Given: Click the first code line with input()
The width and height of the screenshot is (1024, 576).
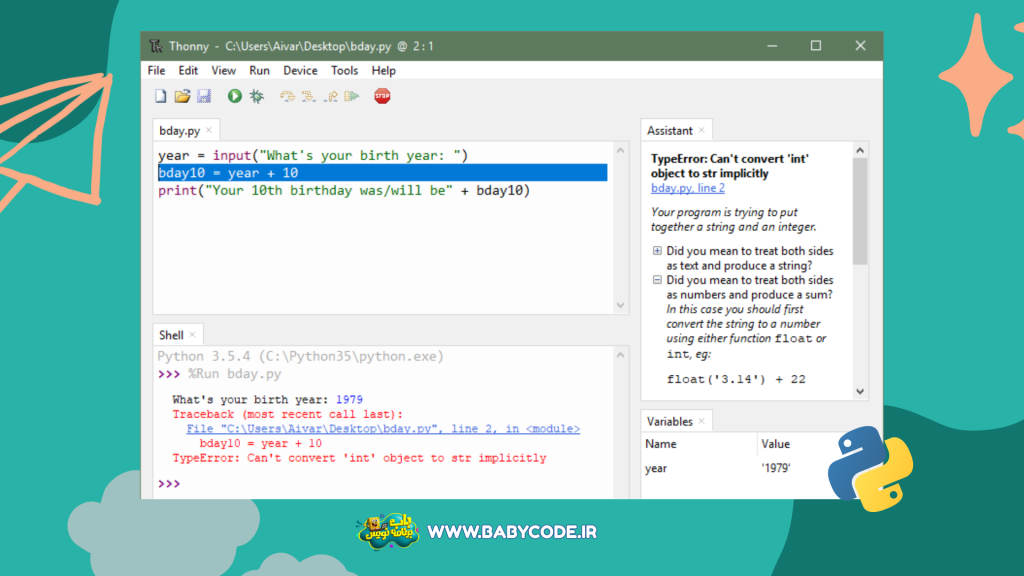Looking at the screenshot, I should click(313, 155).
